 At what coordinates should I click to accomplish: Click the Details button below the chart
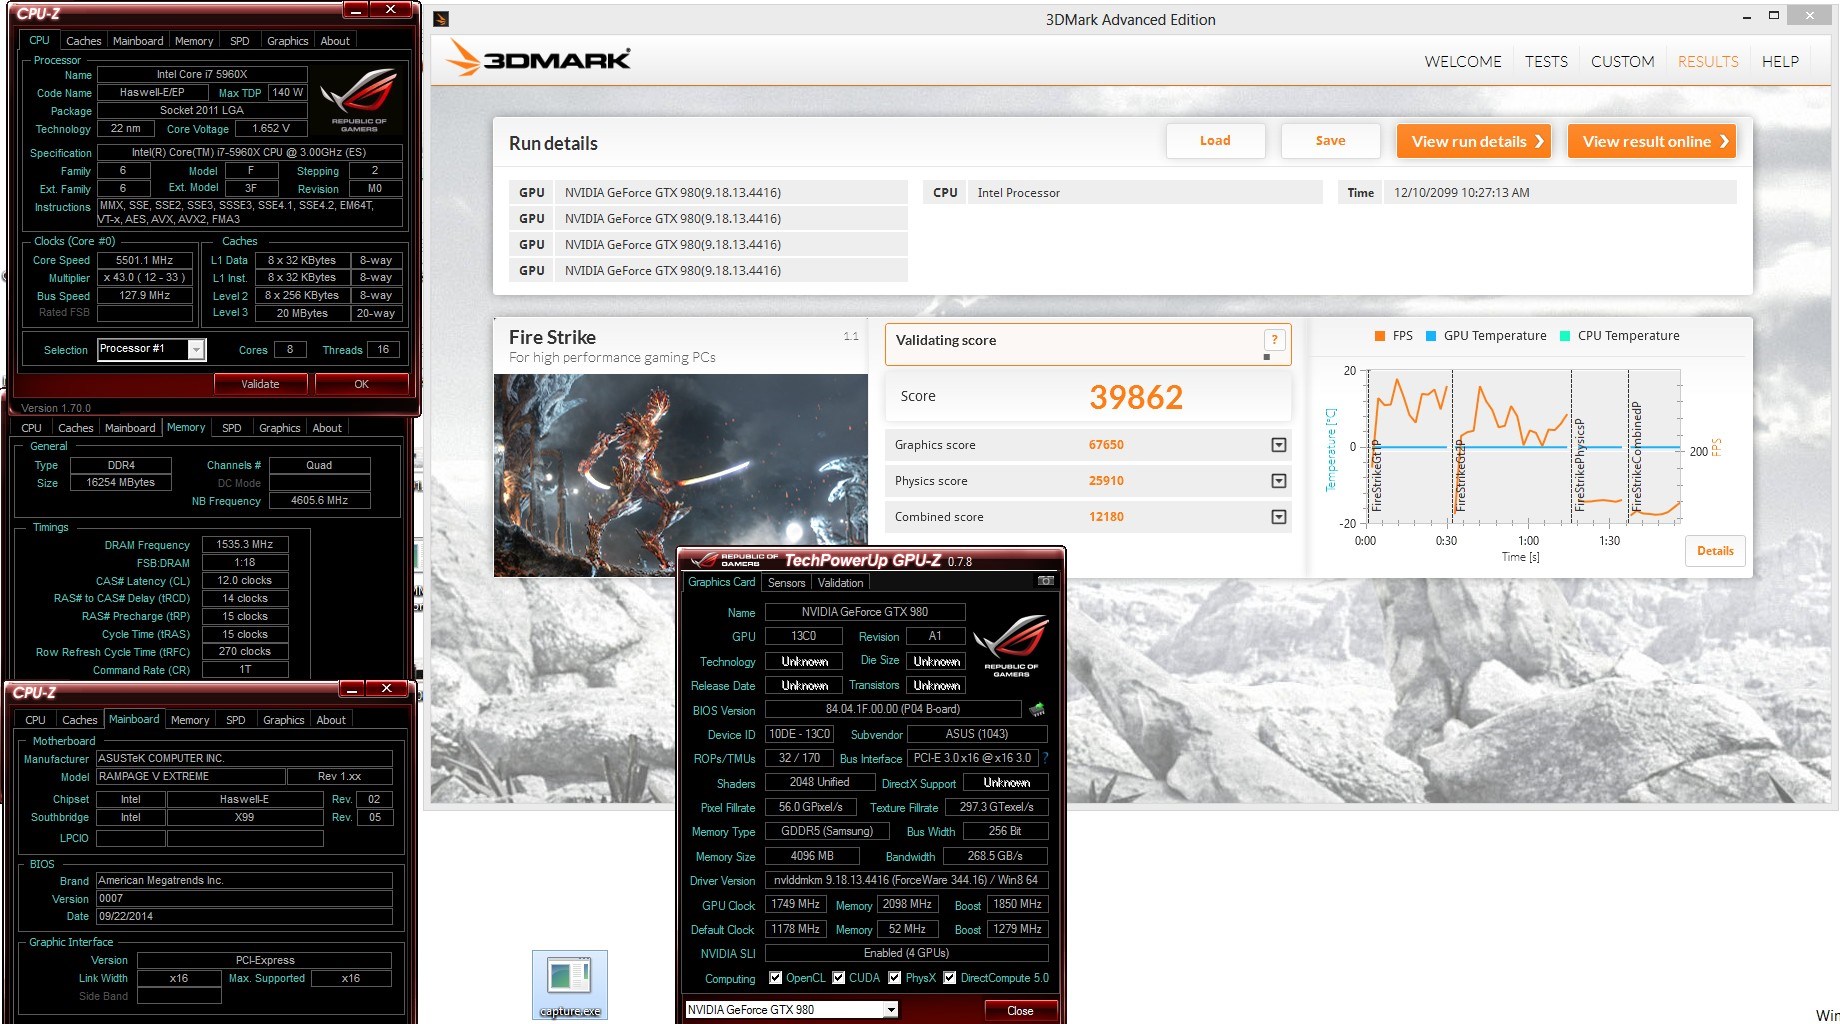(x=1715, y=551)
